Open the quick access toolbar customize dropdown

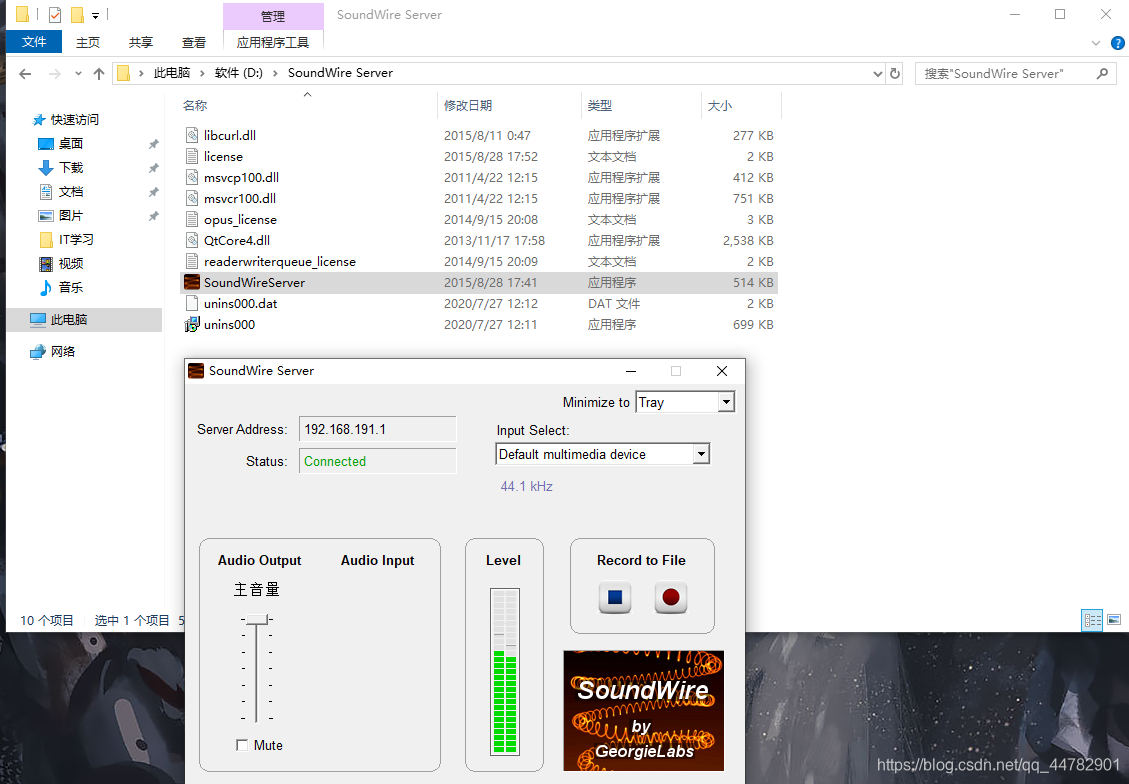click(x=95, y=15)
